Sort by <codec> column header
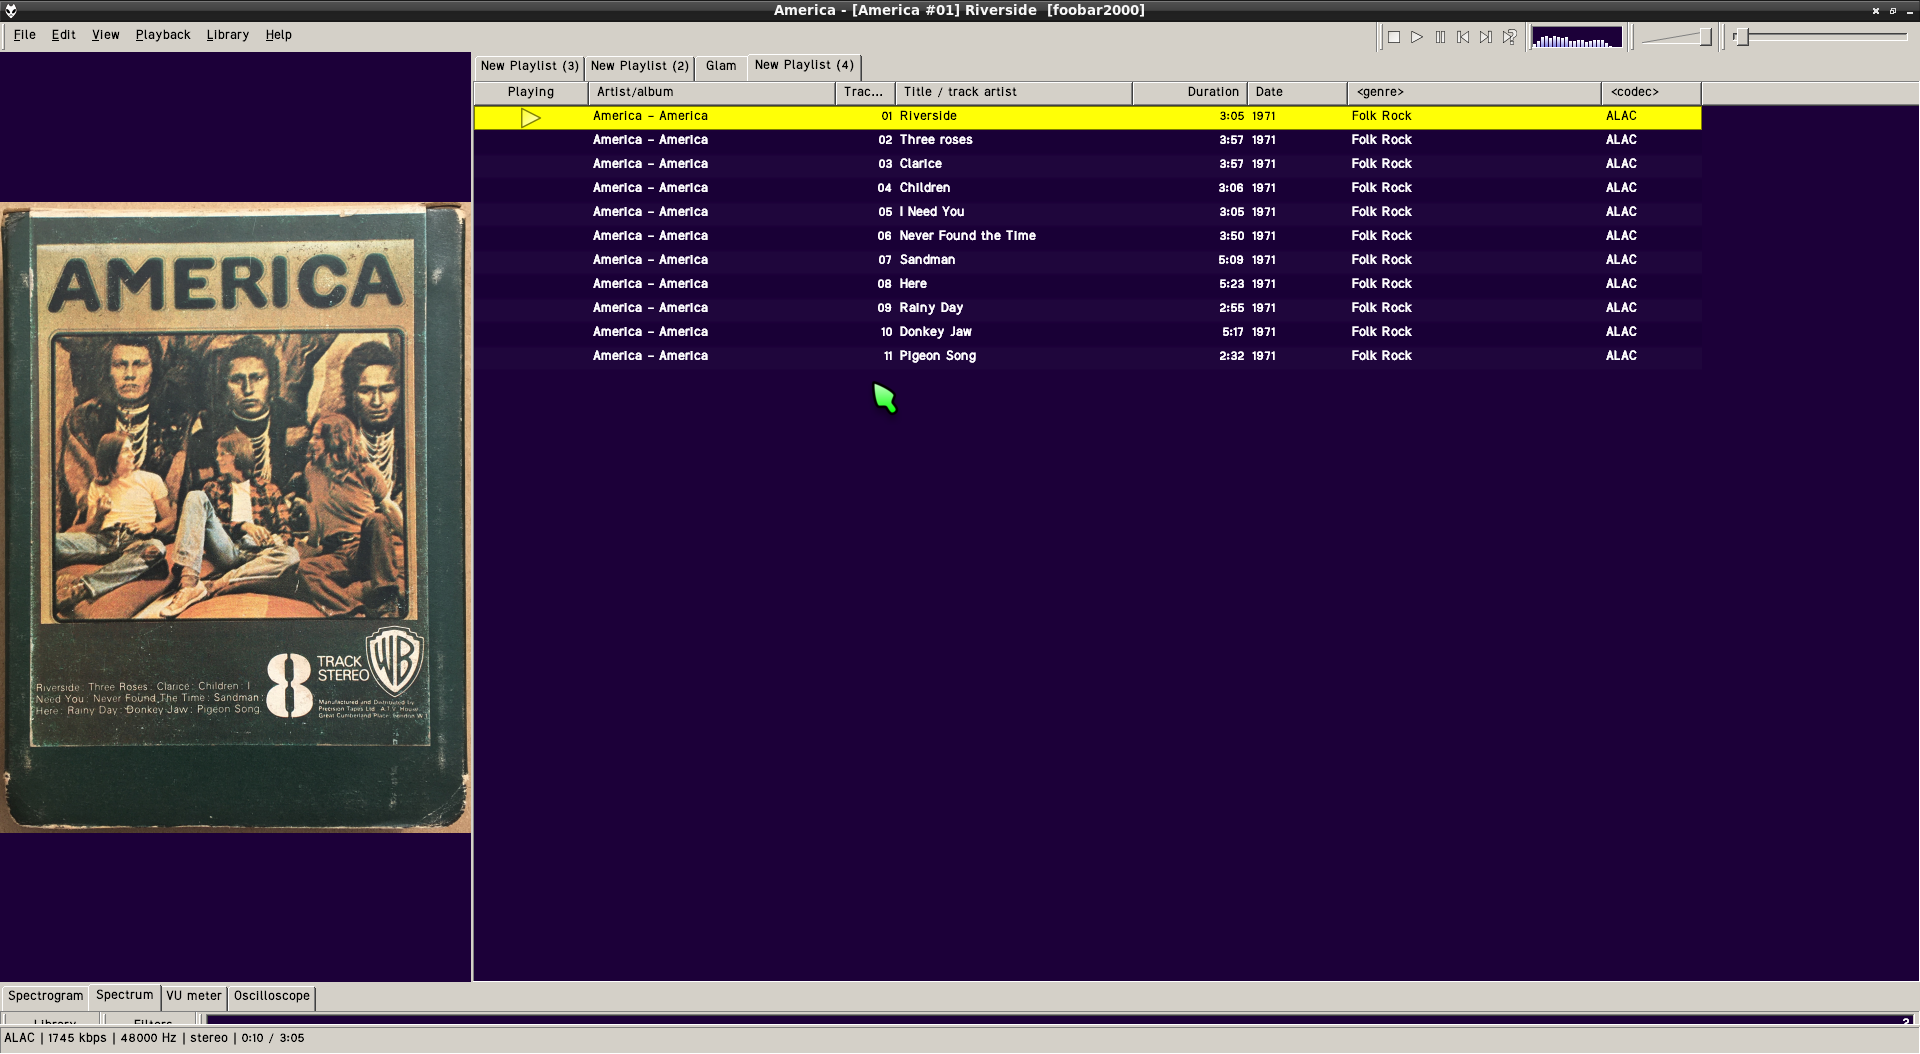 1651,92
